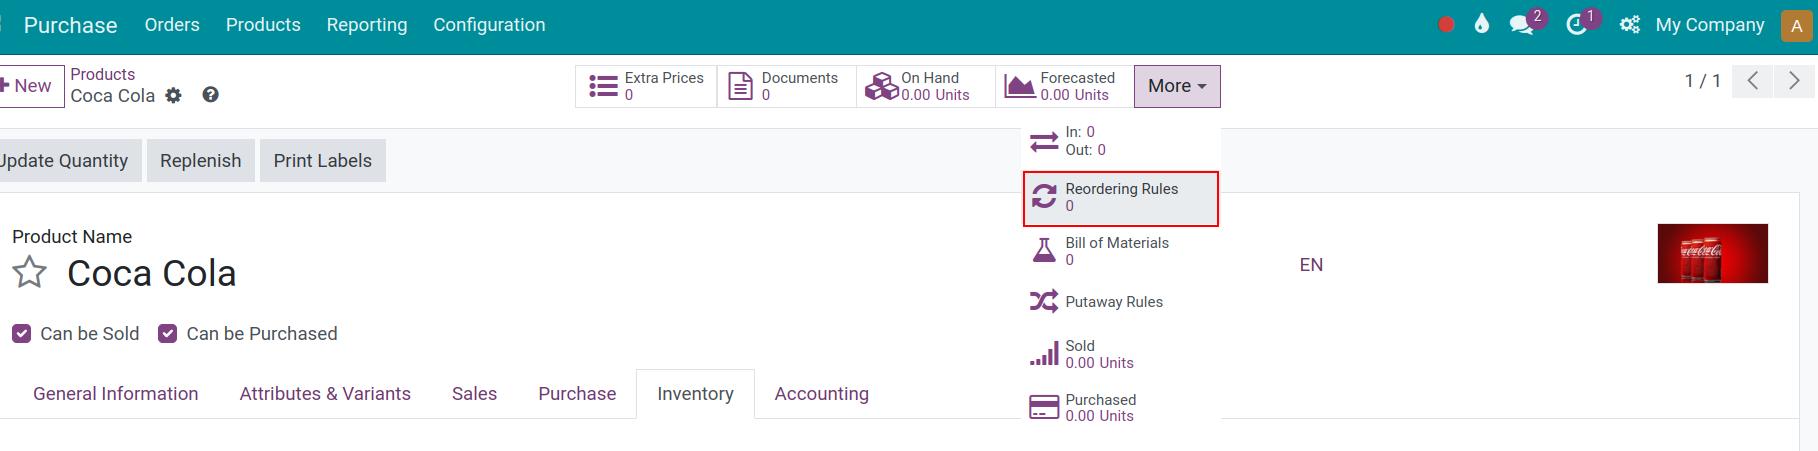Open Purchased 0.00 Units entry
This screenshot has height=451, width=1818.
tap(1121, 408)
